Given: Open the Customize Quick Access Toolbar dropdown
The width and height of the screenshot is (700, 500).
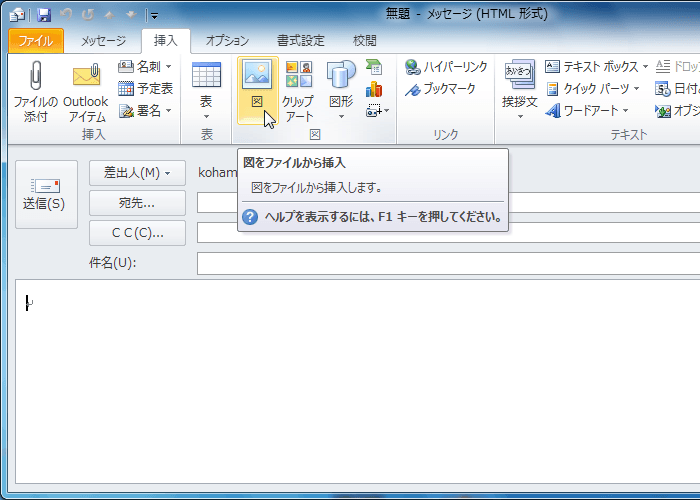Looking at the screenshot, I should (154, 16).
